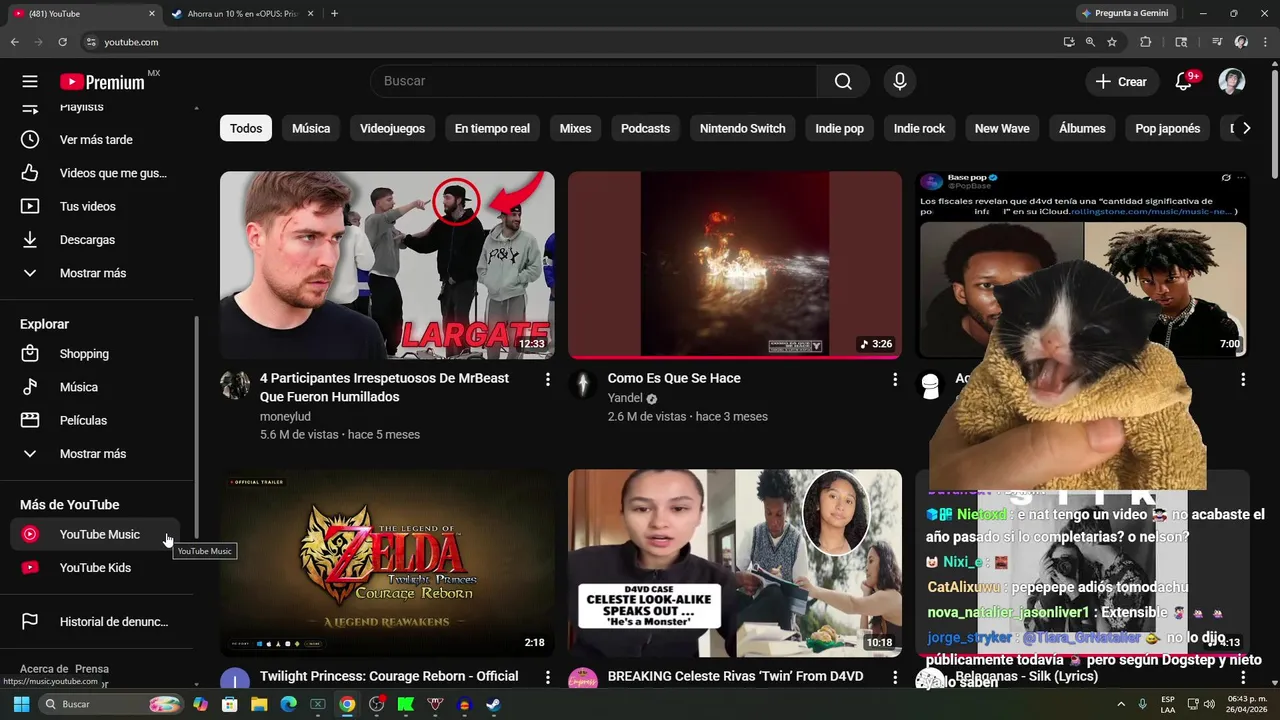Open the zoom magnifier in address bar
The image size is (1280, 720).
pos(1090,42)
